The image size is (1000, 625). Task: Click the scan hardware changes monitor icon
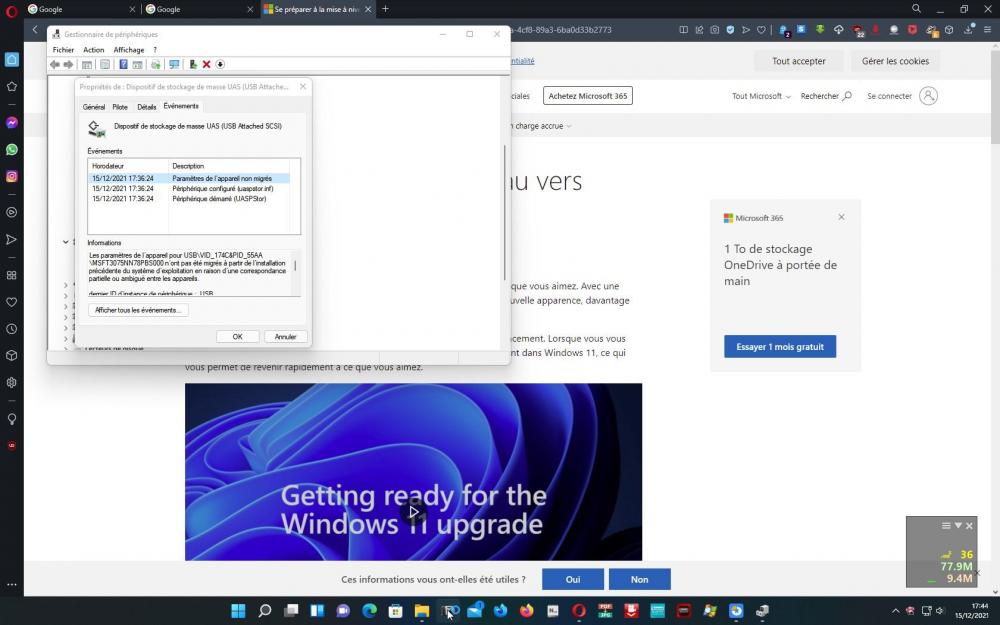[174, 65]
